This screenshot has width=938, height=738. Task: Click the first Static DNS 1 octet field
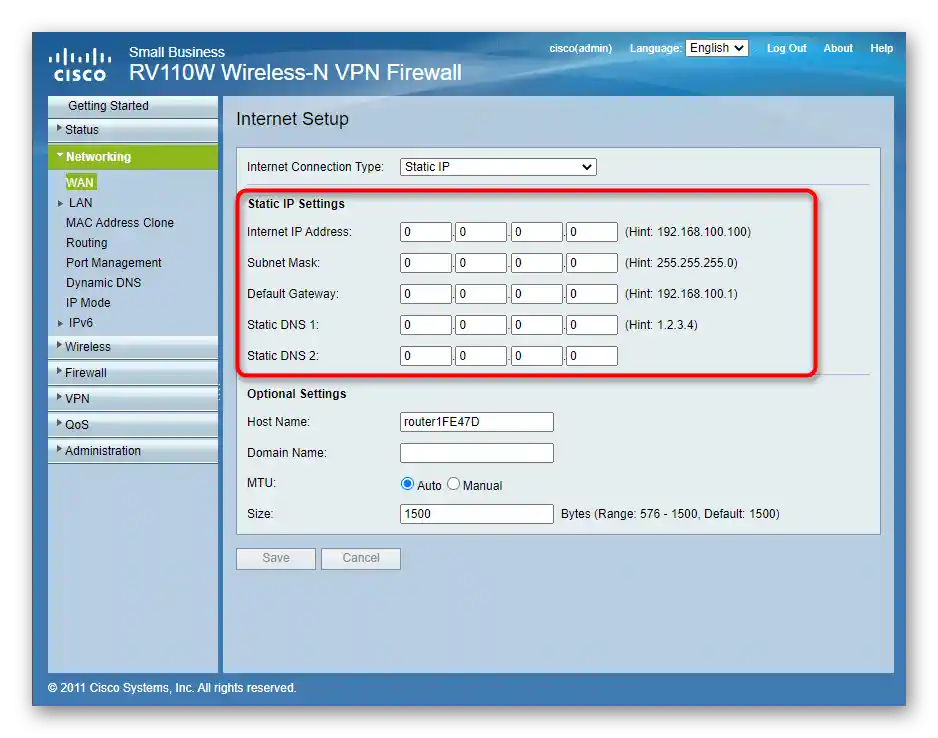[425, 325]
